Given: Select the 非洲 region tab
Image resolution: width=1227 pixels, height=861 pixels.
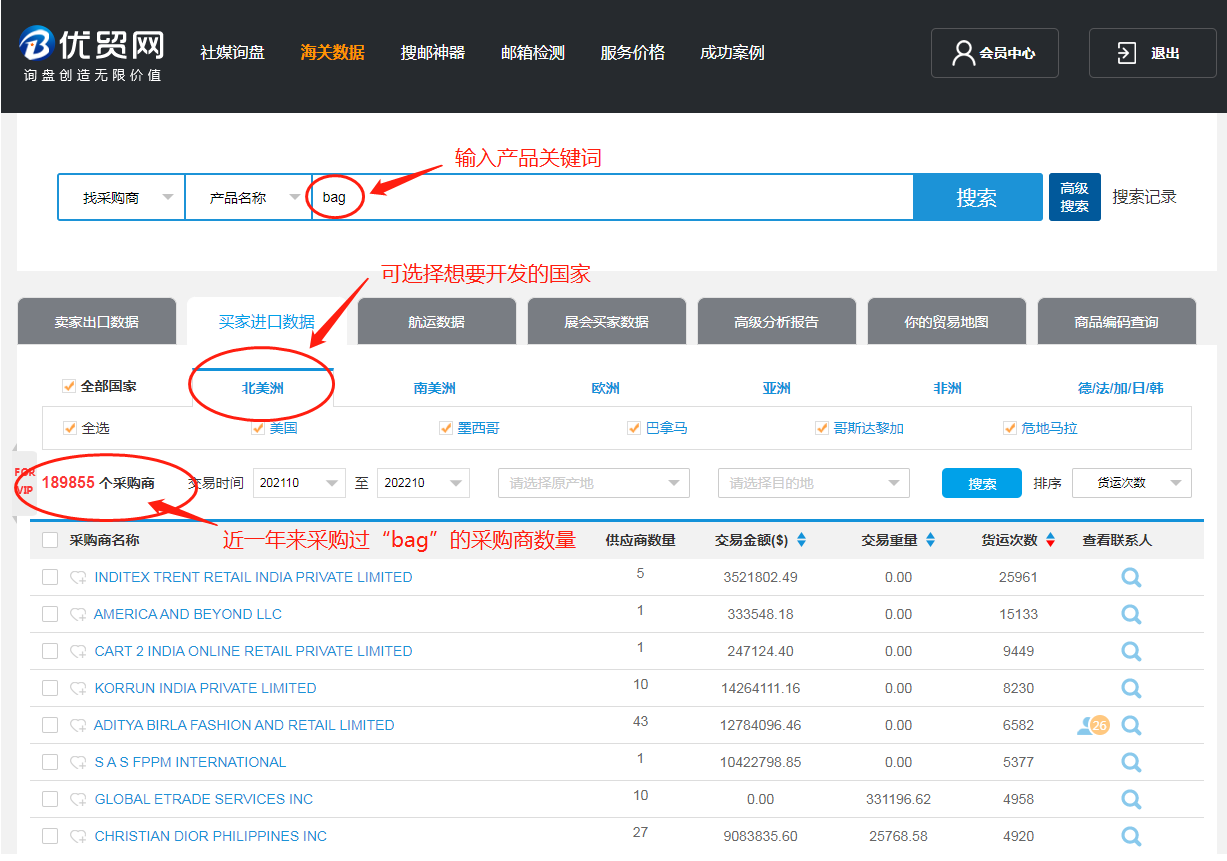Looking at the screenshot, I should 948,388.
